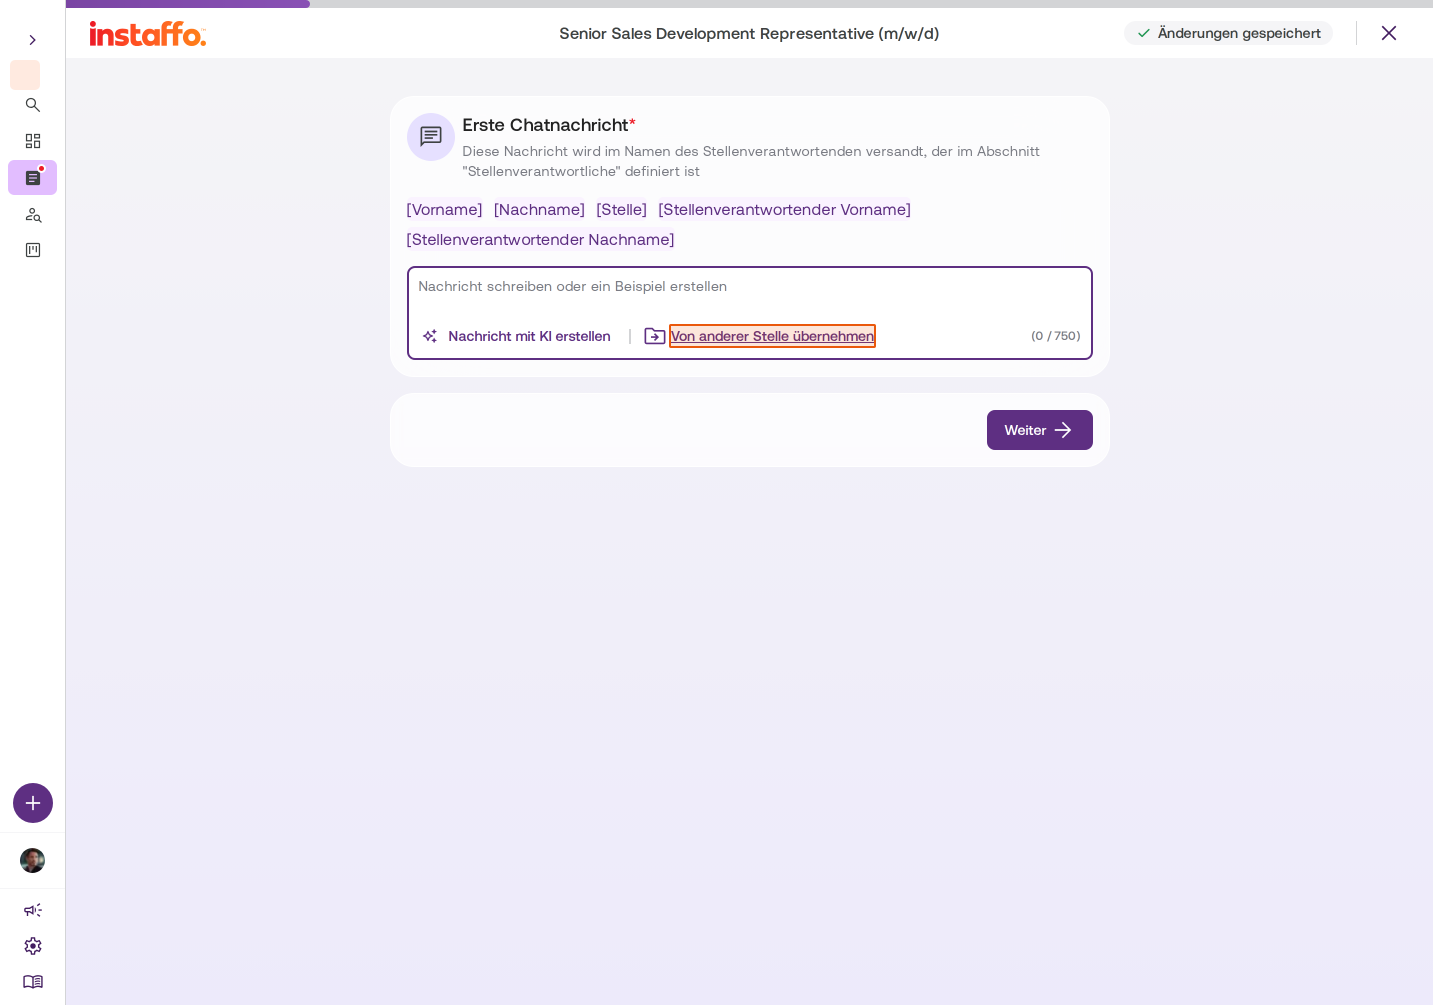Click the Senior Sales Development Representative title

point(749,33)
